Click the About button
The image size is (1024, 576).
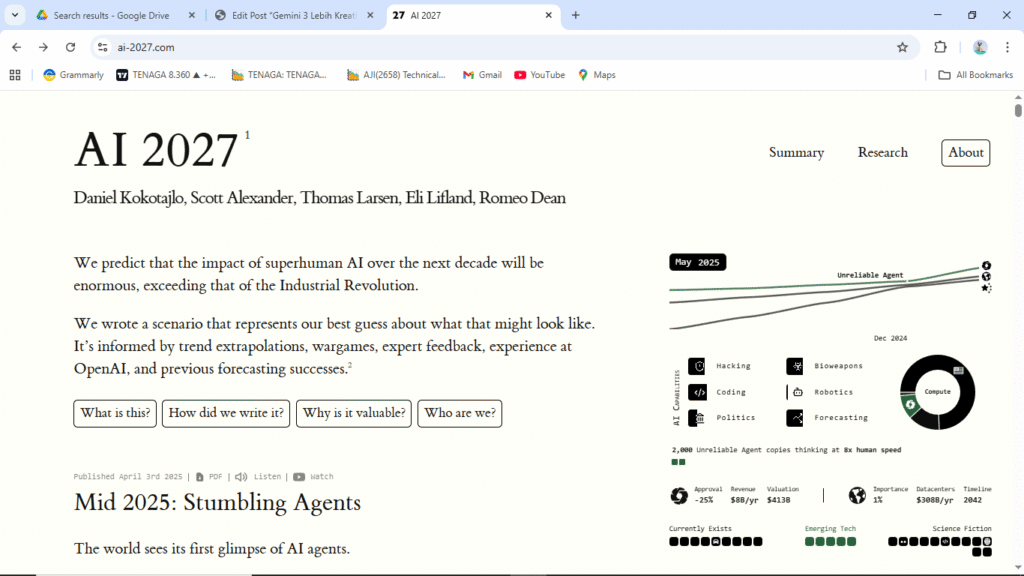(x=965, y=153)
